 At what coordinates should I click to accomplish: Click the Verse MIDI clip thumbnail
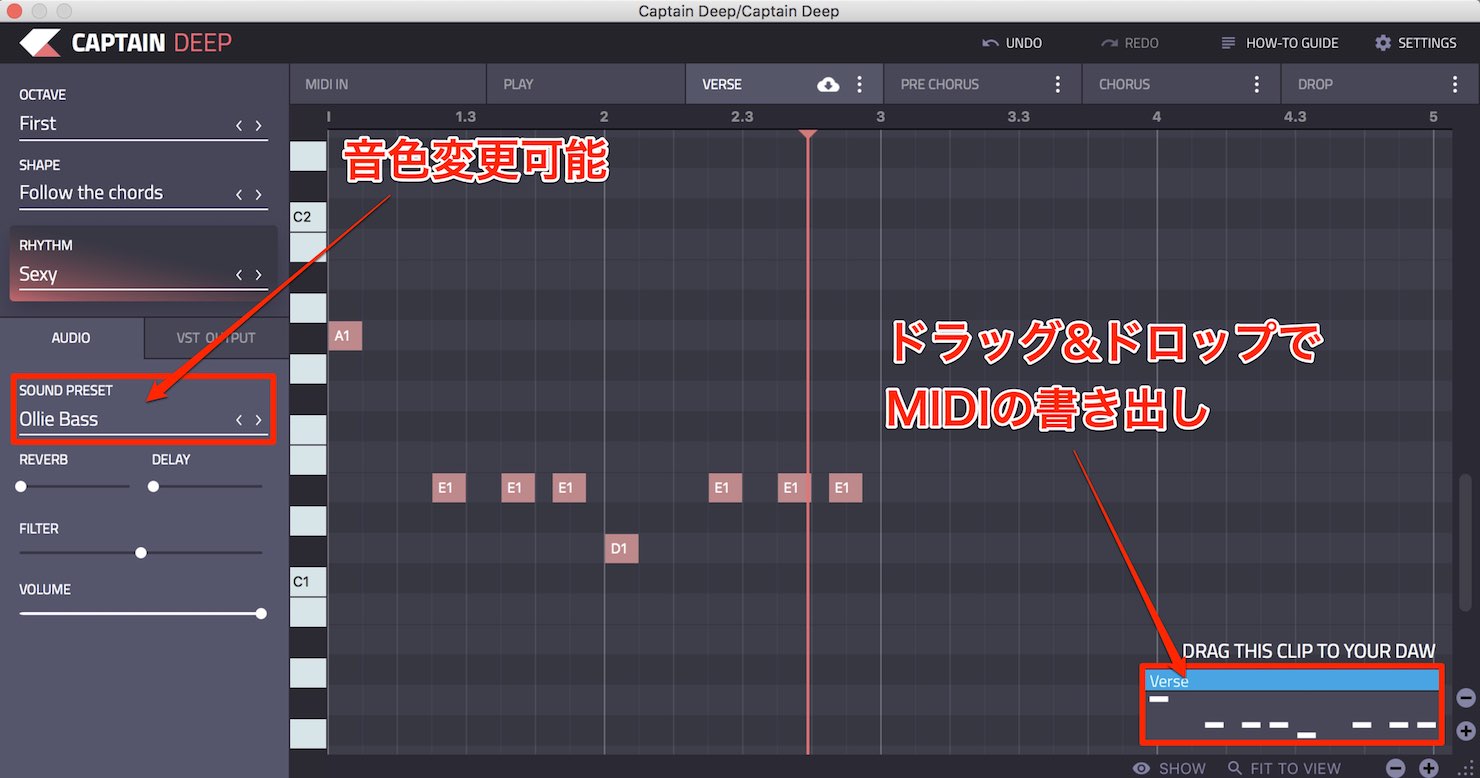[1292, 706]
